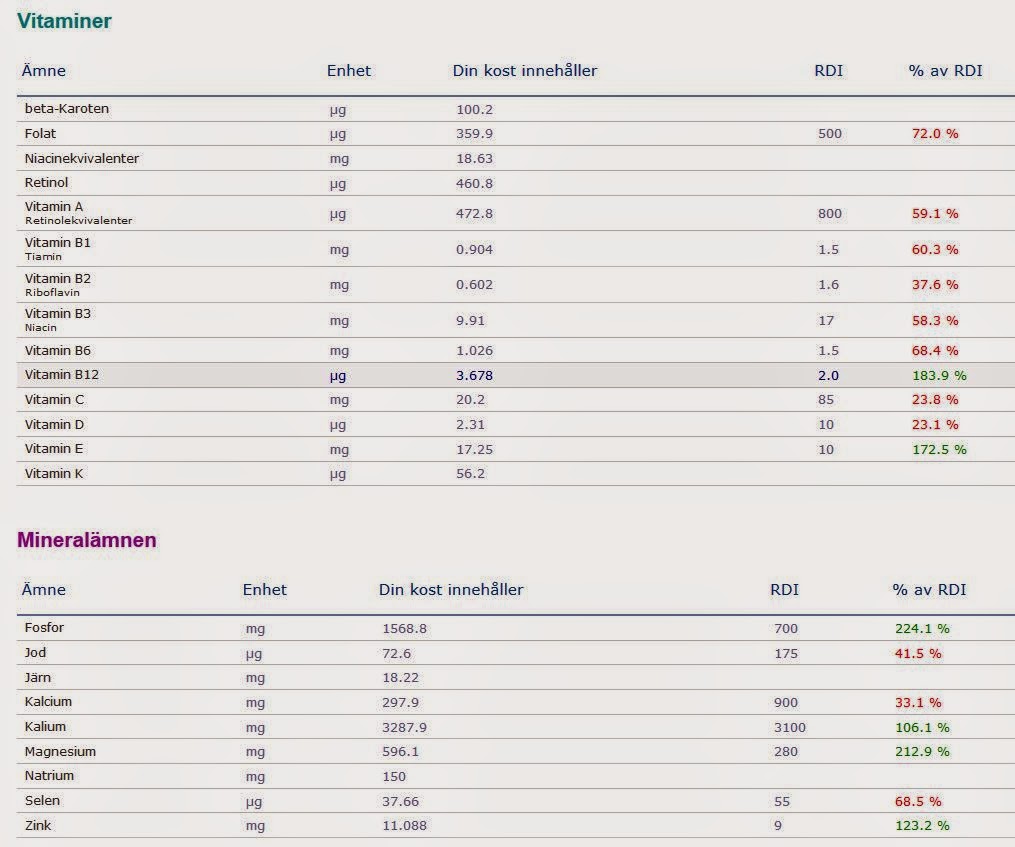Select the 150 amount for Natrium

tap(394, 776)
